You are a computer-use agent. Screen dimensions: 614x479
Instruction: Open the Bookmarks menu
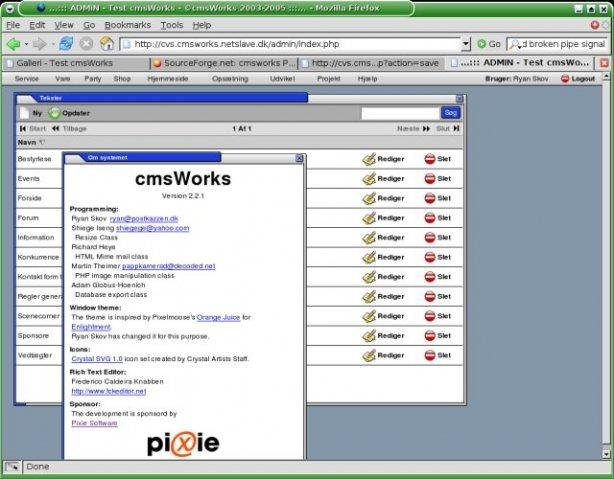(128, 25)
